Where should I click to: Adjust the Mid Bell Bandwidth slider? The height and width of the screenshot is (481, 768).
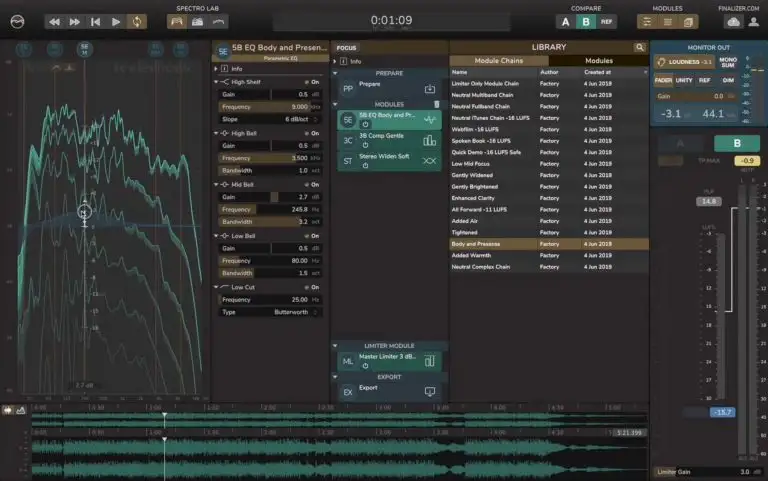tap(270, 222)
